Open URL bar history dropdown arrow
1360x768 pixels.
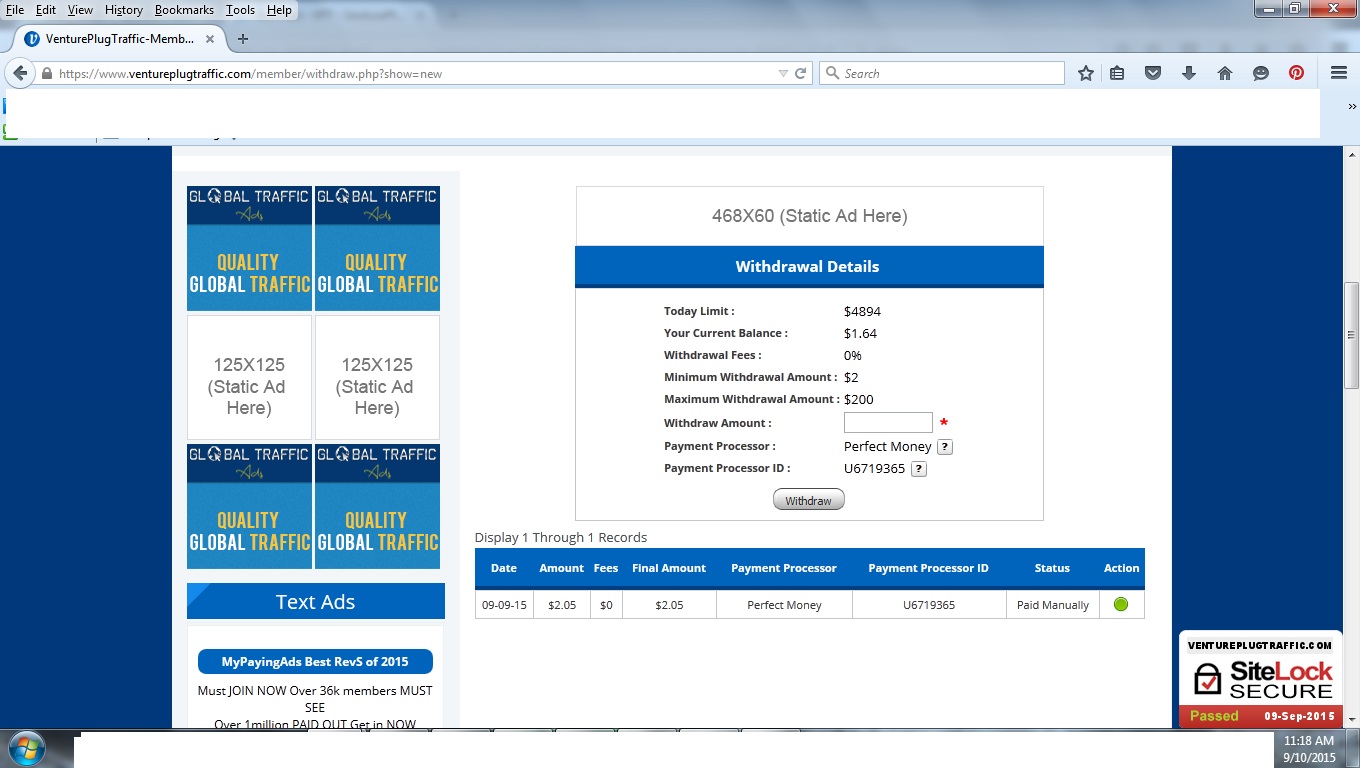(x=783, y=73)
